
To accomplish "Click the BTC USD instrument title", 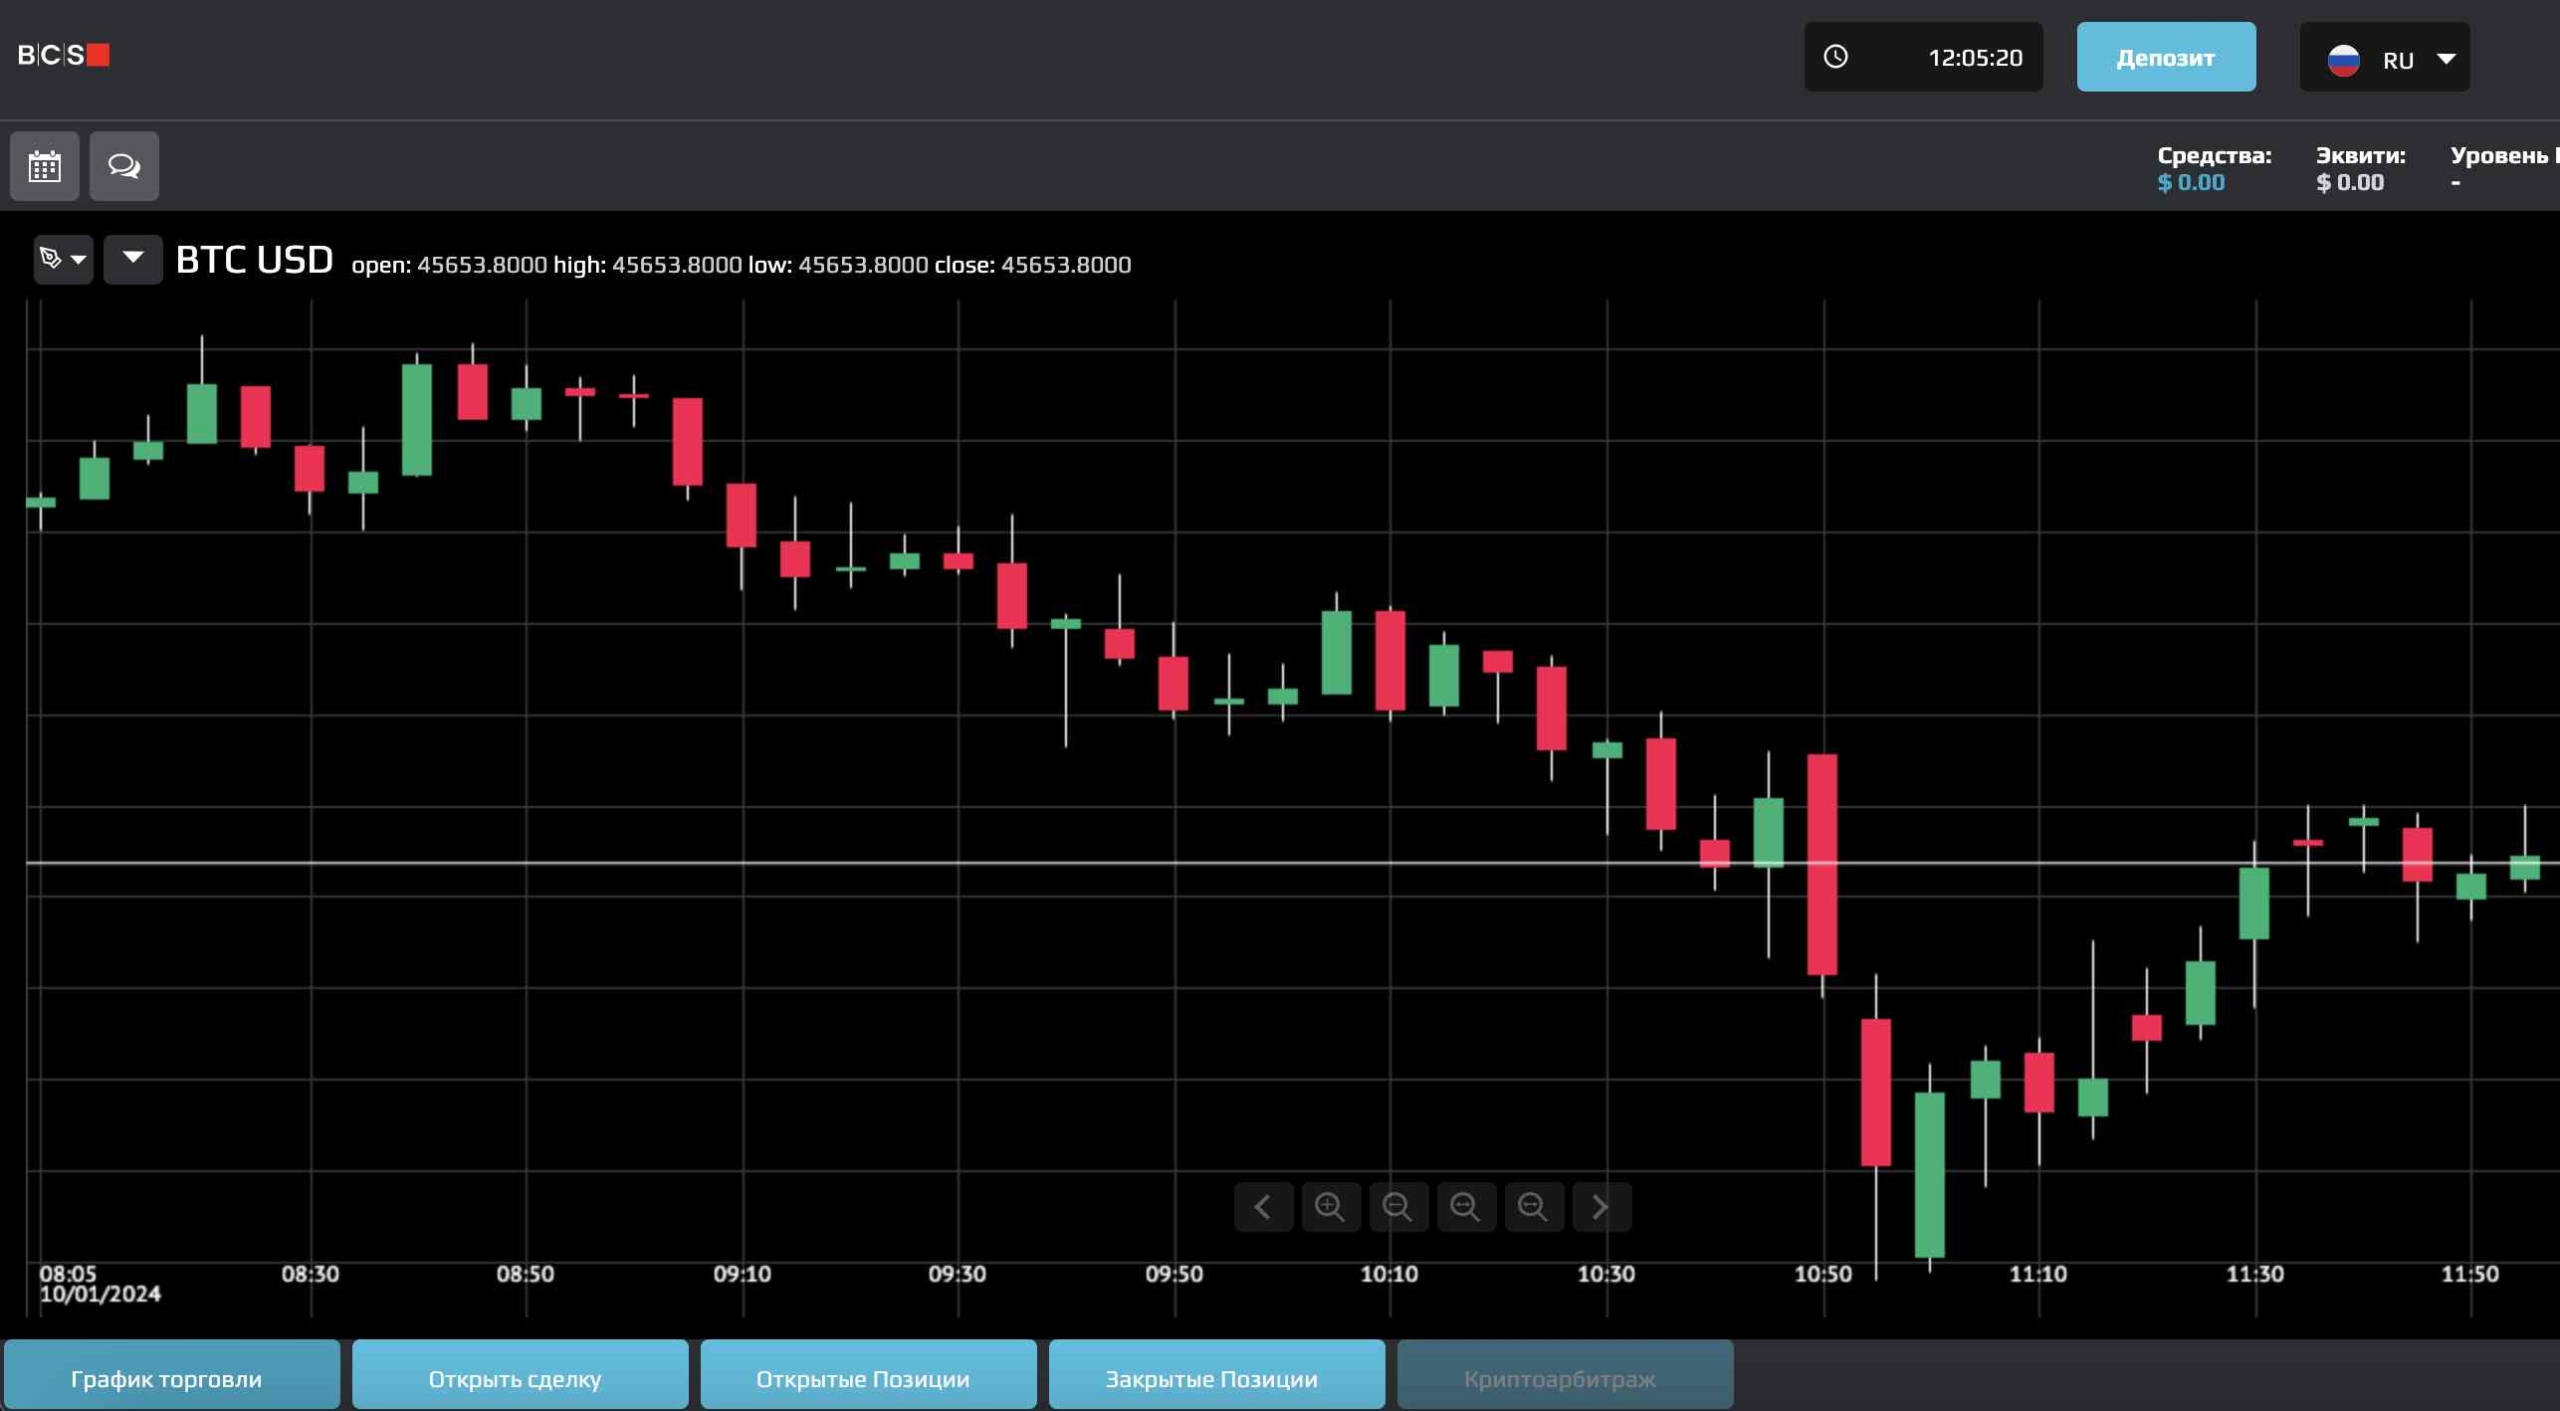I will point(254,260).
